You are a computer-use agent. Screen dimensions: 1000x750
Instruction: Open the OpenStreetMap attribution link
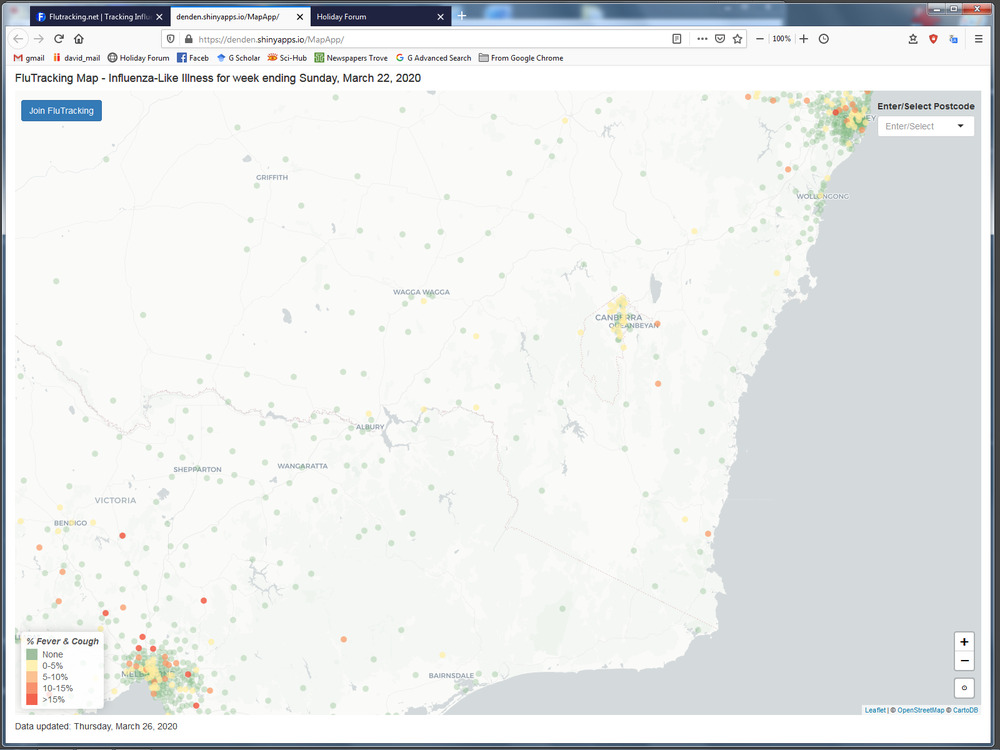click(920, 710)
